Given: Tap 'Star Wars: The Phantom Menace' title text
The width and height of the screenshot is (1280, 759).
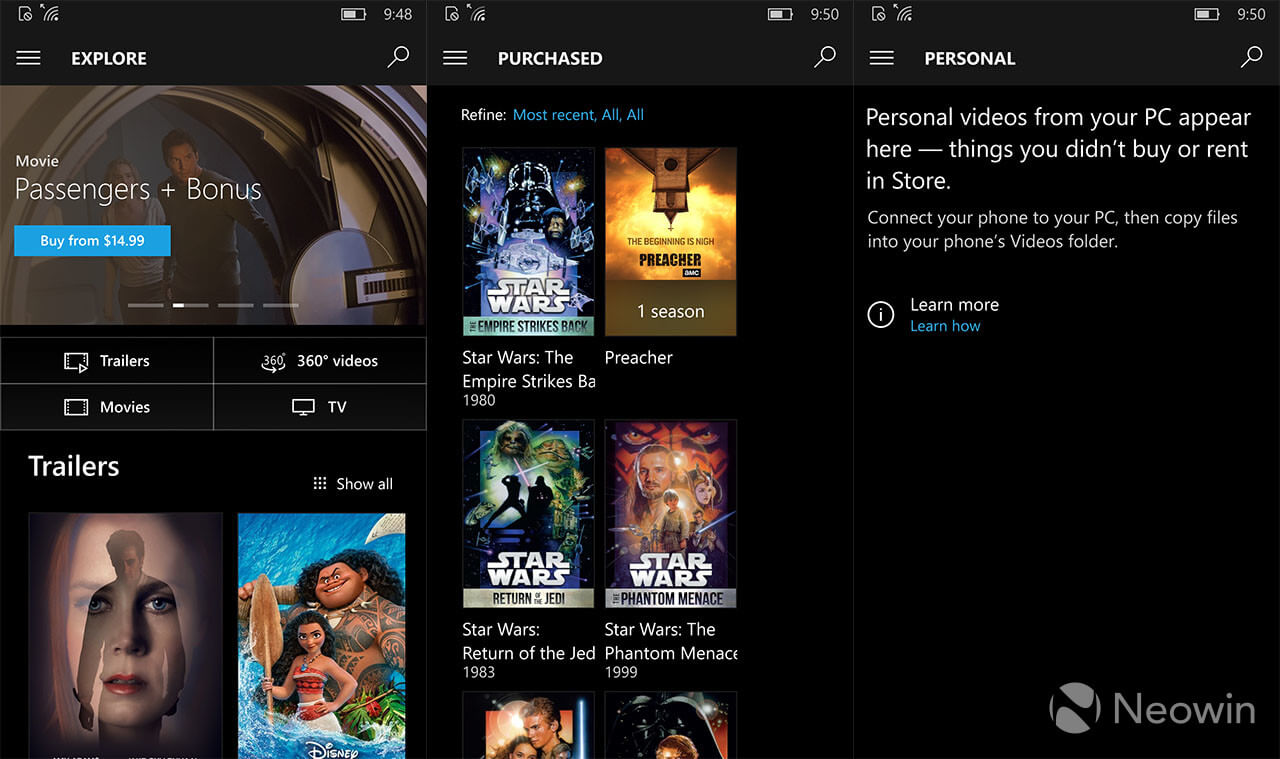Looking at the screenshot, I should click(671, 641).
